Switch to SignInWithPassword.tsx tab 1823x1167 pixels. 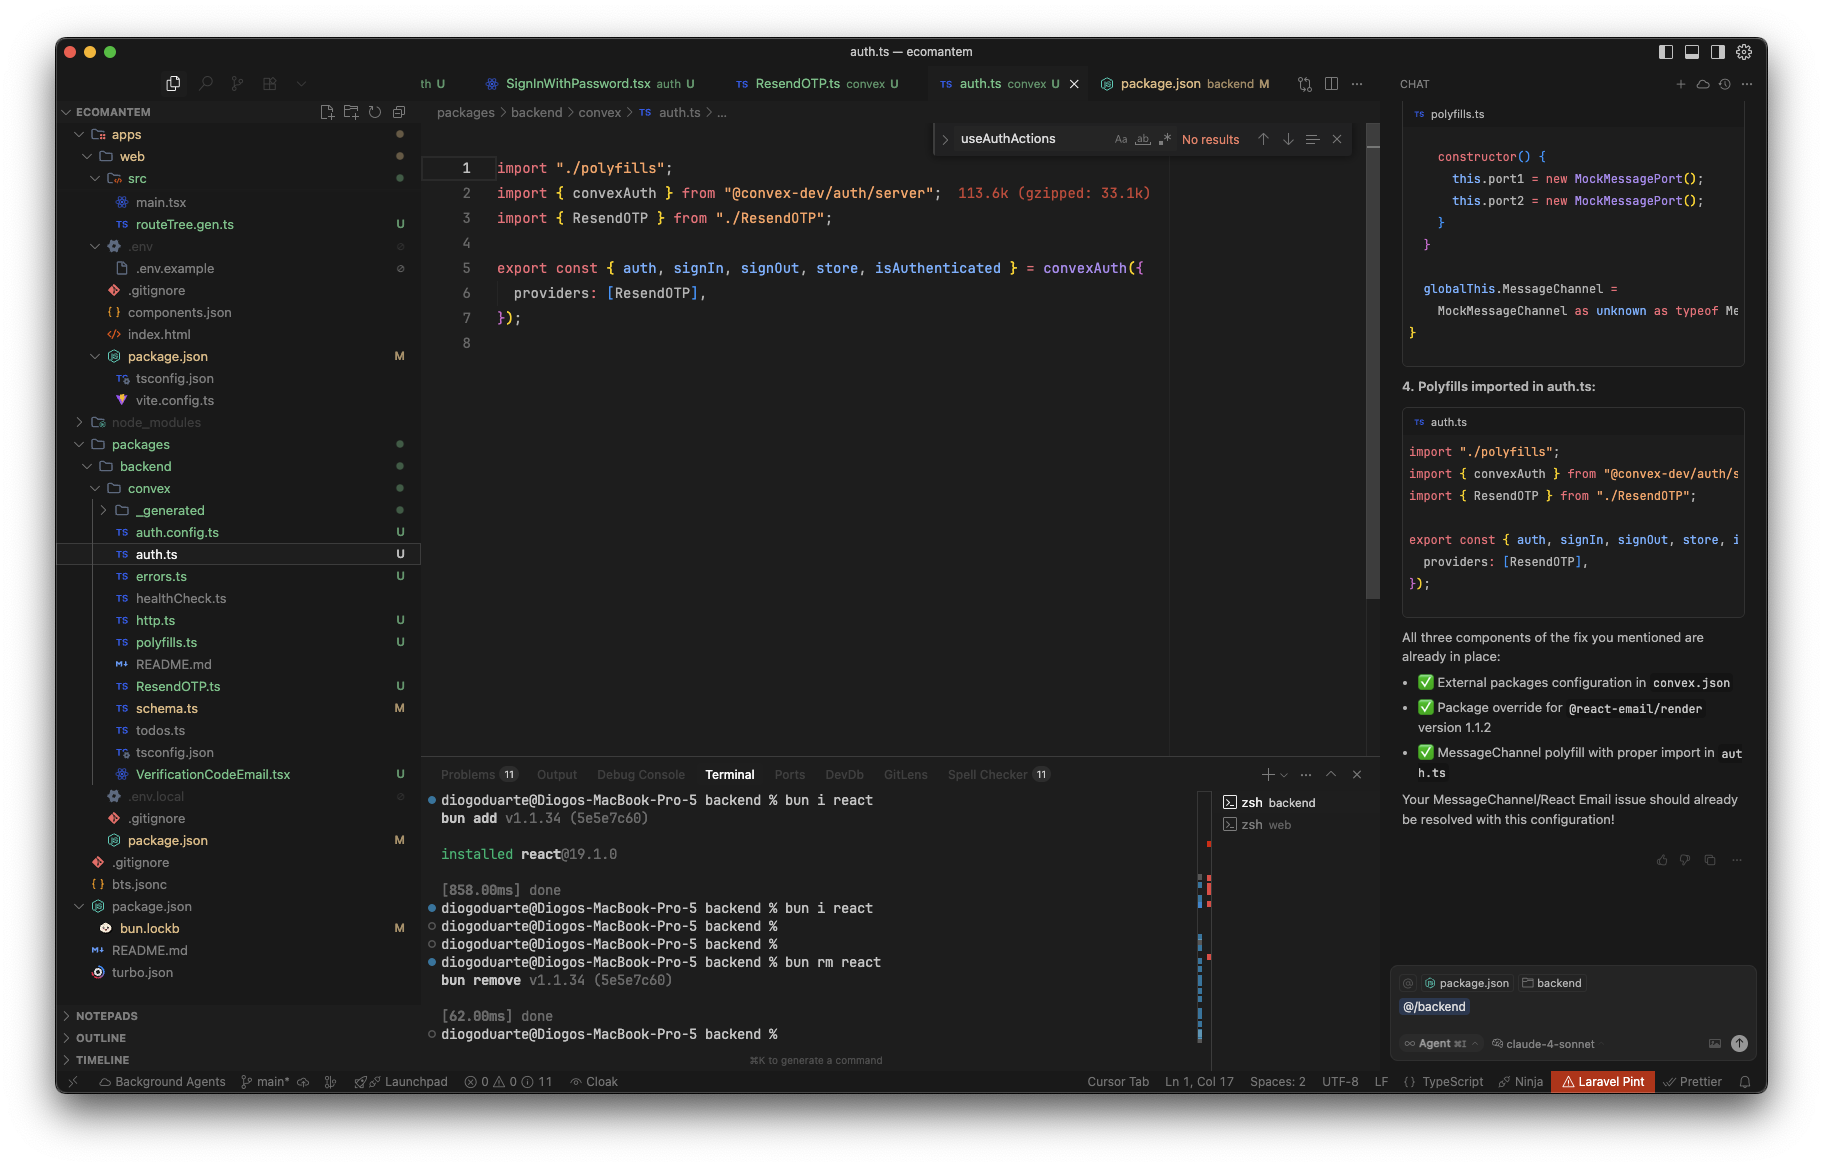(590, 84)
